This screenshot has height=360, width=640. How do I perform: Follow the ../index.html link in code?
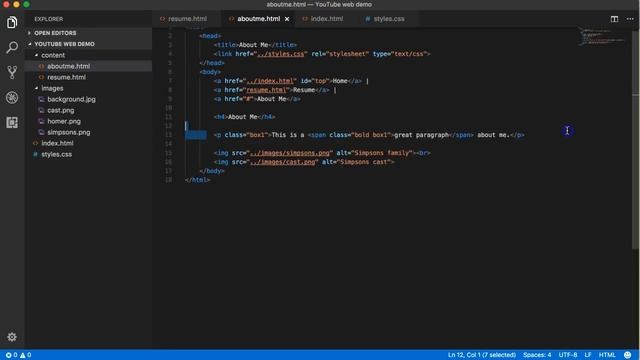point(270,81)
